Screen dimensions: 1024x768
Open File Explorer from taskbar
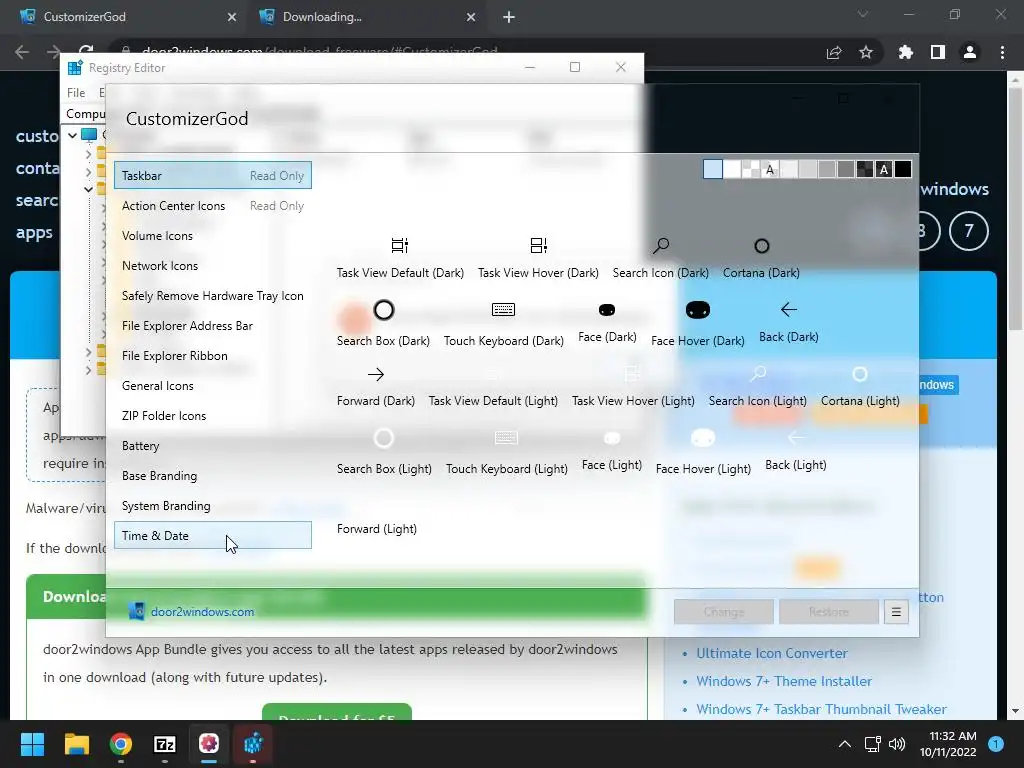pos(76,744)
